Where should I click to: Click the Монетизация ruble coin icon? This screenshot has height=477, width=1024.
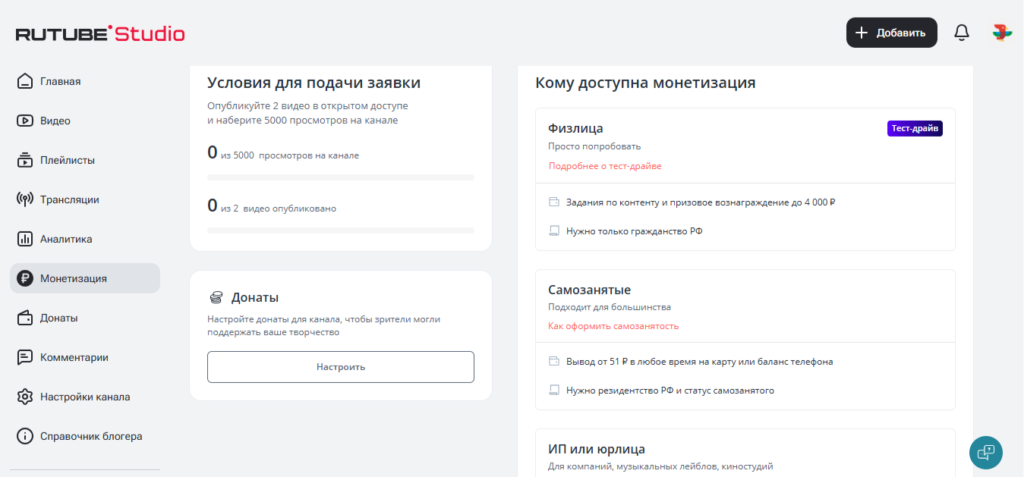click(25, 278)
